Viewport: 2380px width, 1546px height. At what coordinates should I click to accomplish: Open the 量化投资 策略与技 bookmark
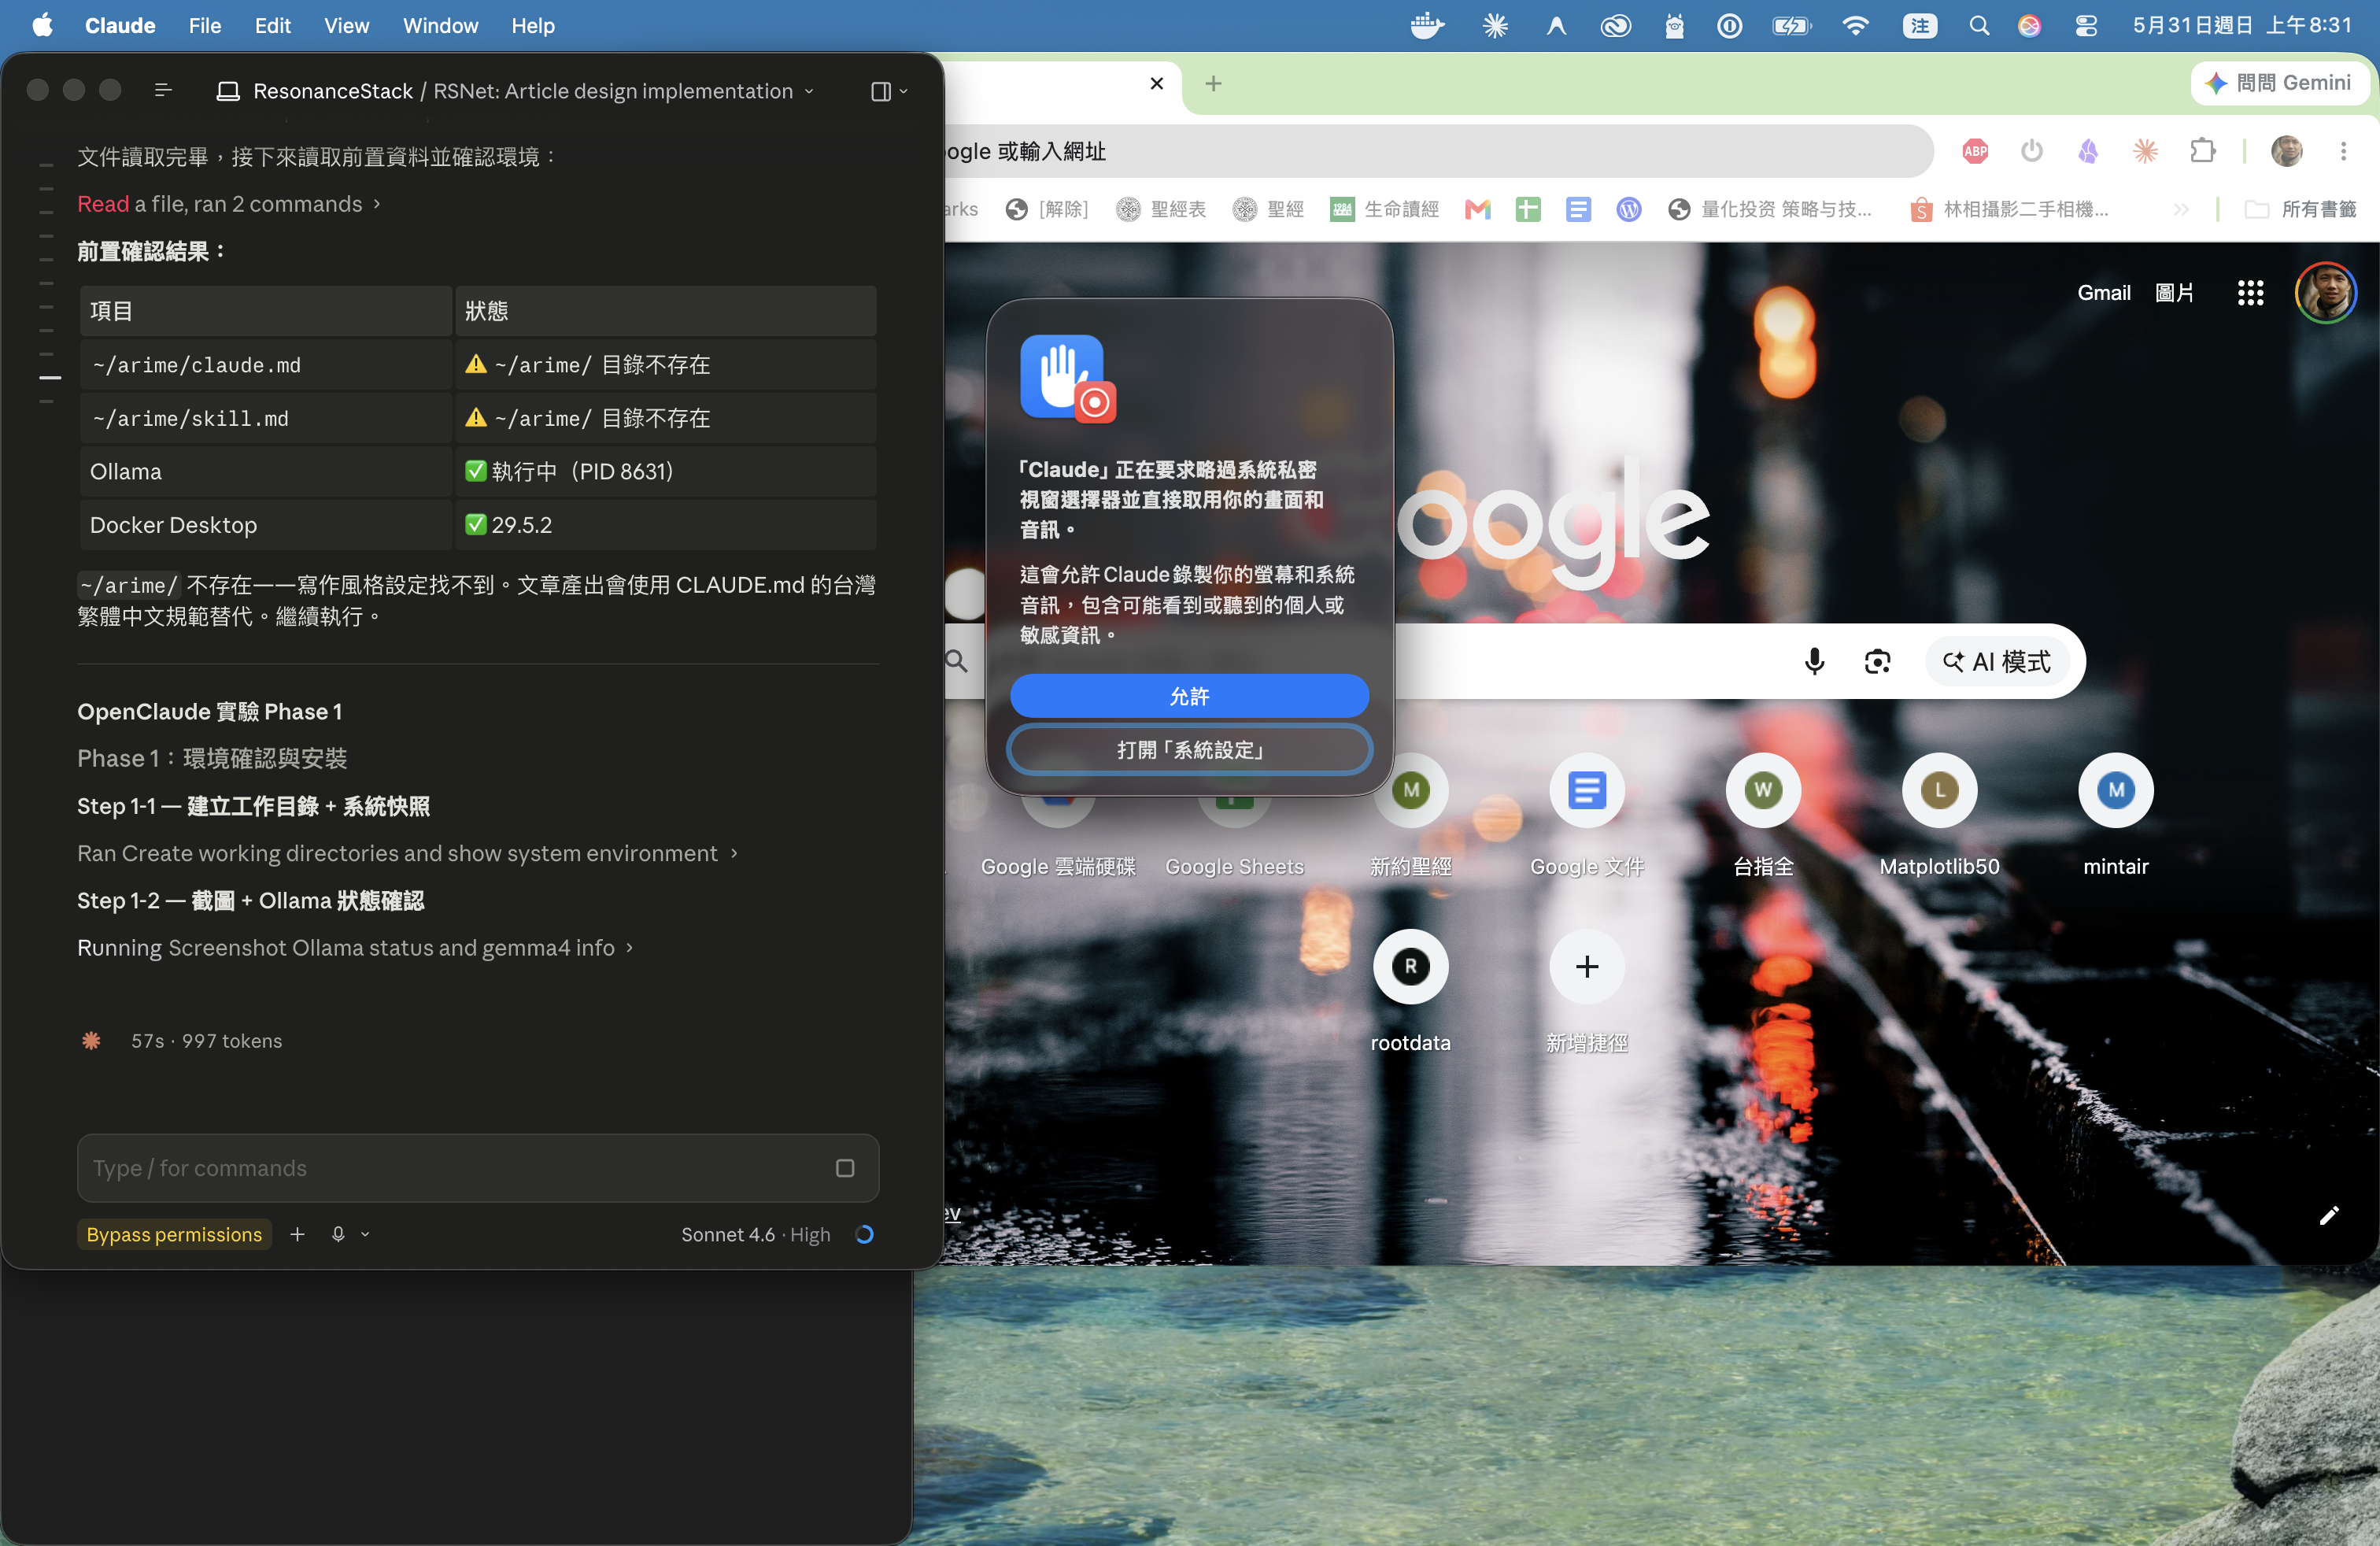[x=1769, y=209]
